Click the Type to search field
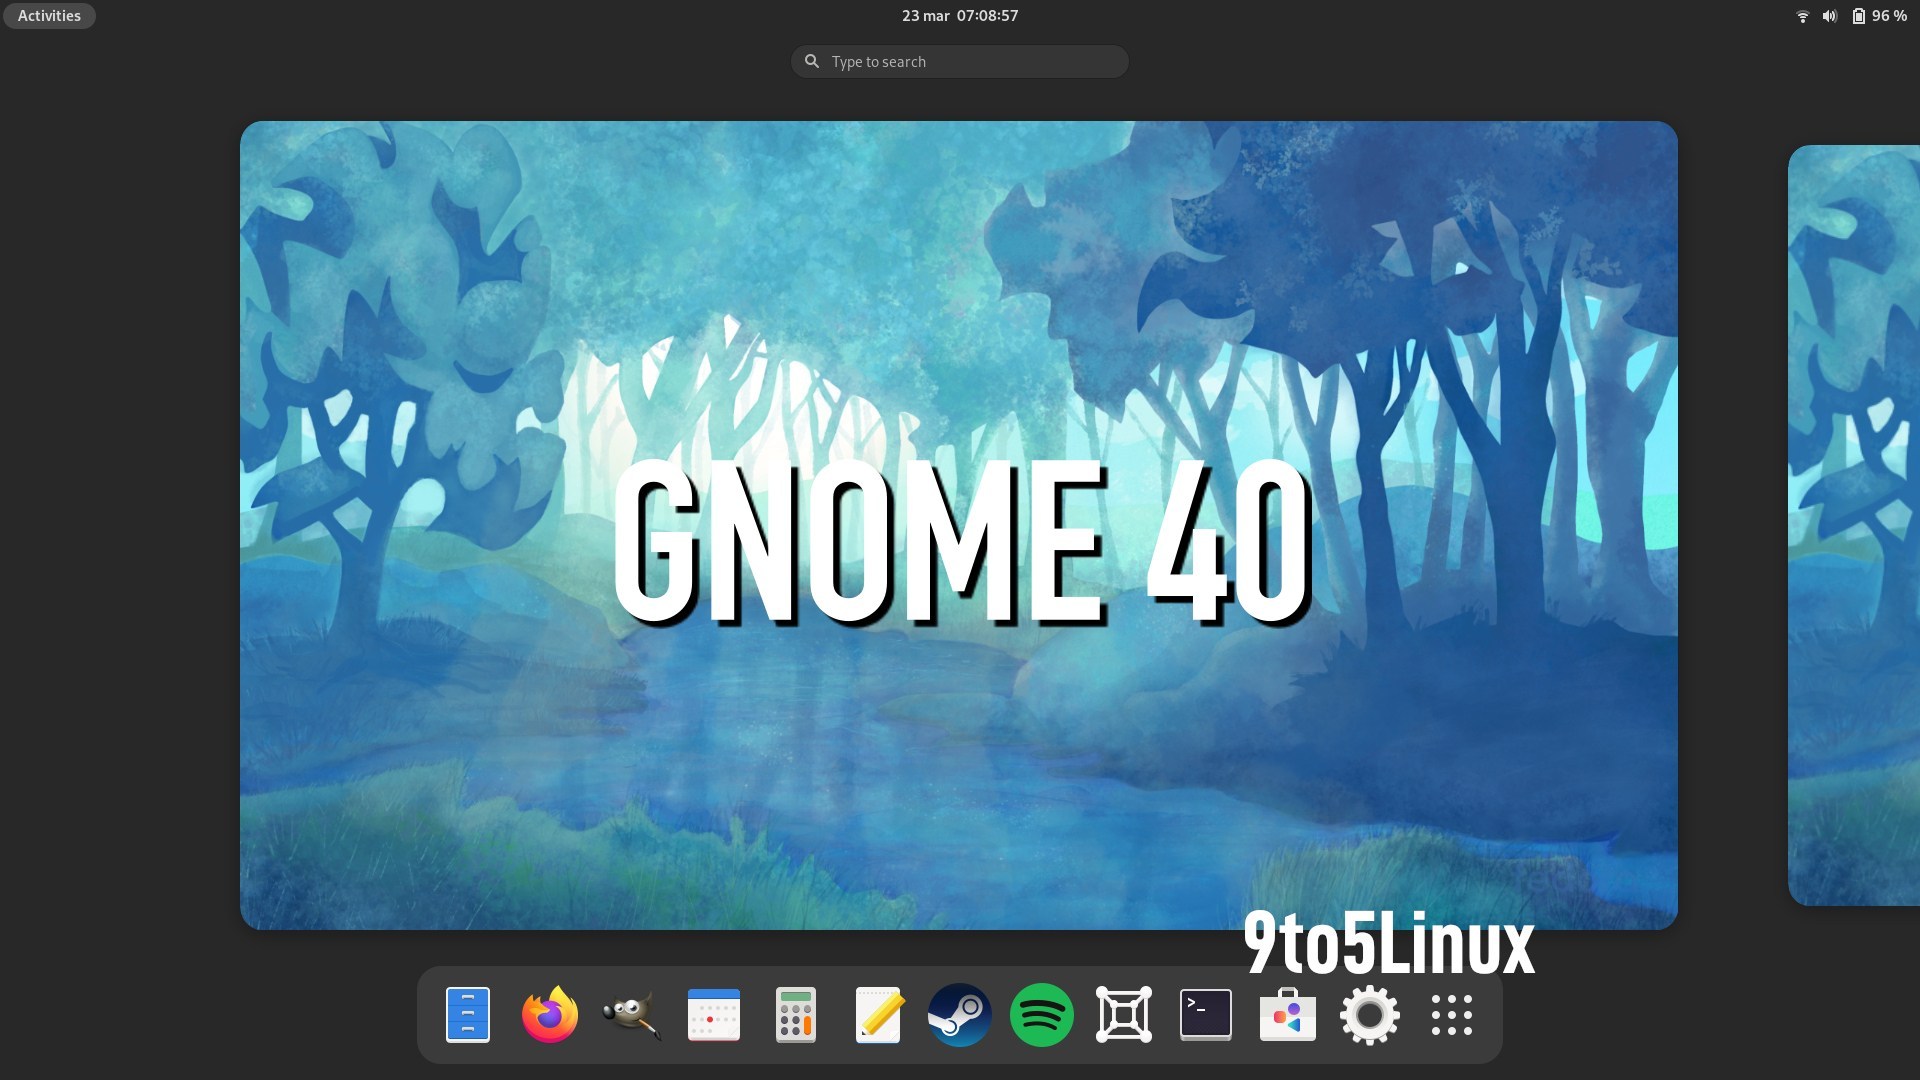The width and height of the screenshot is (1920, 1080). tap(959, 61)
